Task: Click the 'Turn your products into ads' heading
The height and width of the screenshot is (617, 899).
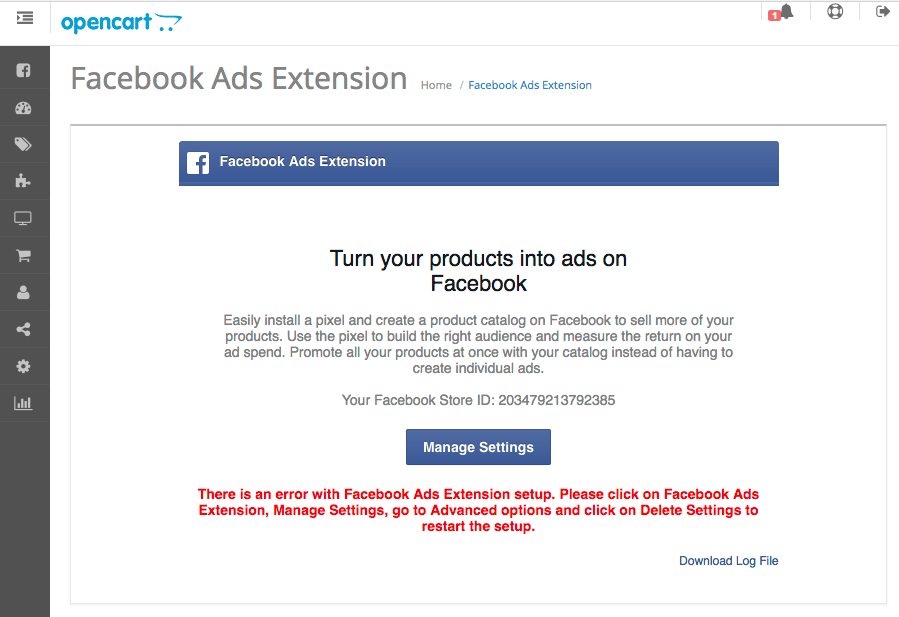Action: tap(478, 271)
